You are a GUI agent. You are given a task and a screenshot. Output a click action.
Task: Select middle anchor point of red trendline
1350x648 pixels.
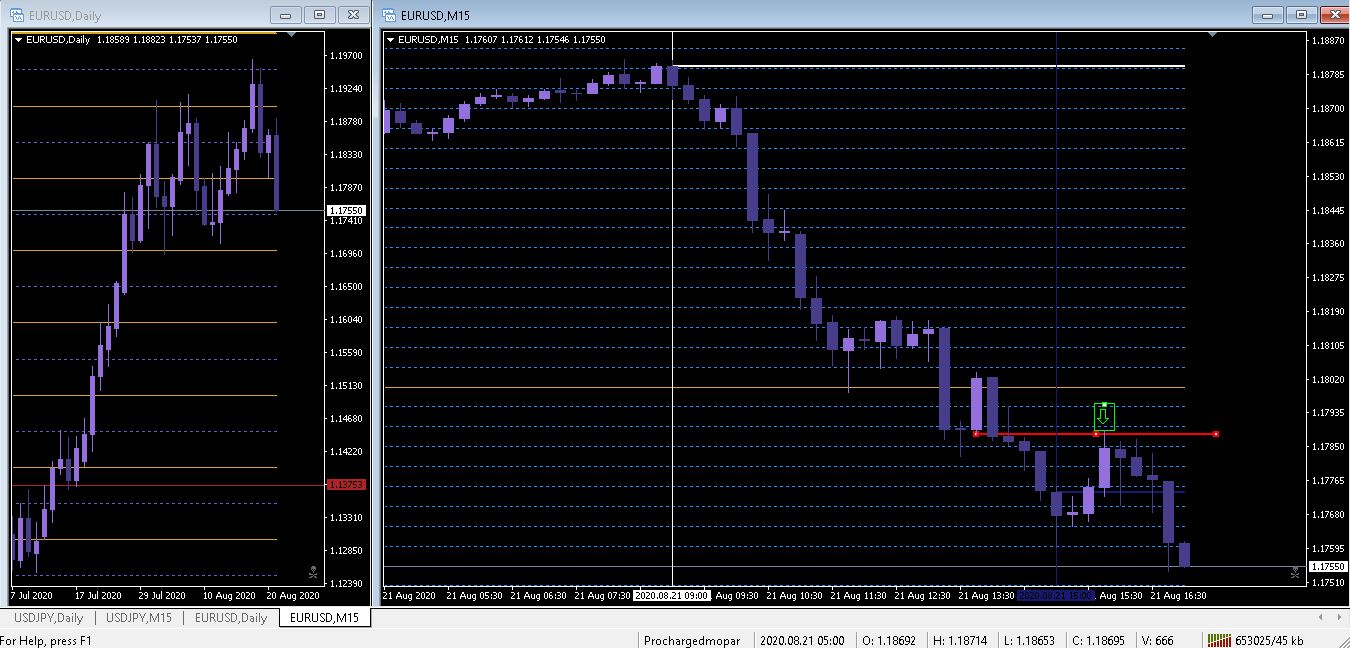(x=1096, y=434)
